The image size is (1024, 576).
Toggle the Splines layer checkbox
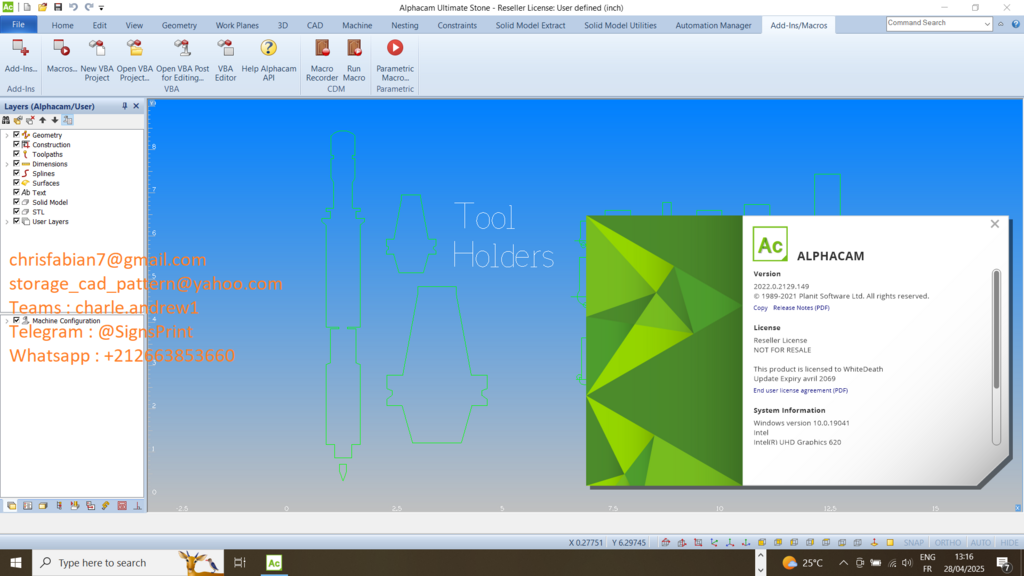(x=16, y=173)
